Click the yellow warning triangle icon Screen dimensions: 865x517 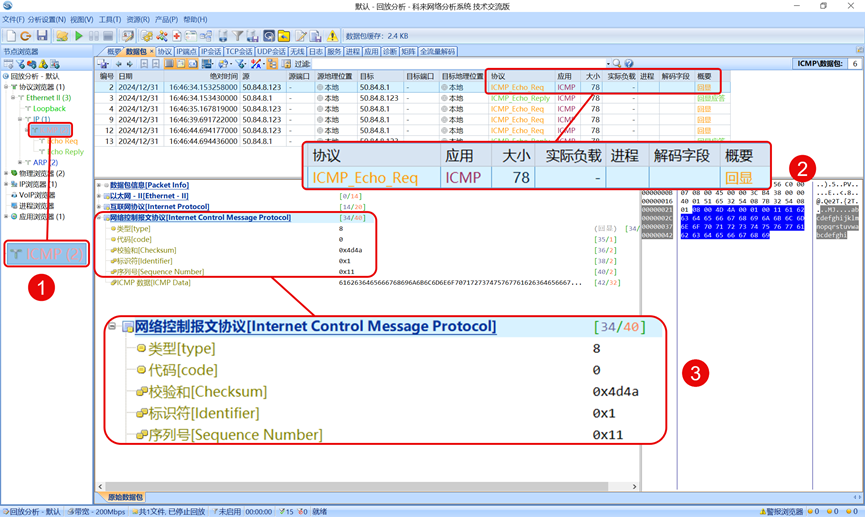[332, 36]
